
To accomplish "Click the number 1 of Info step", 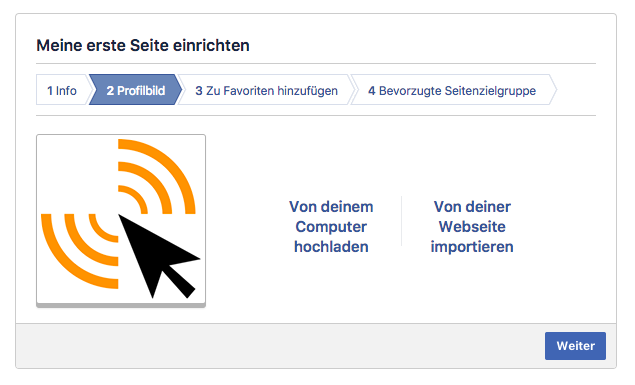I will pos(50,91).
